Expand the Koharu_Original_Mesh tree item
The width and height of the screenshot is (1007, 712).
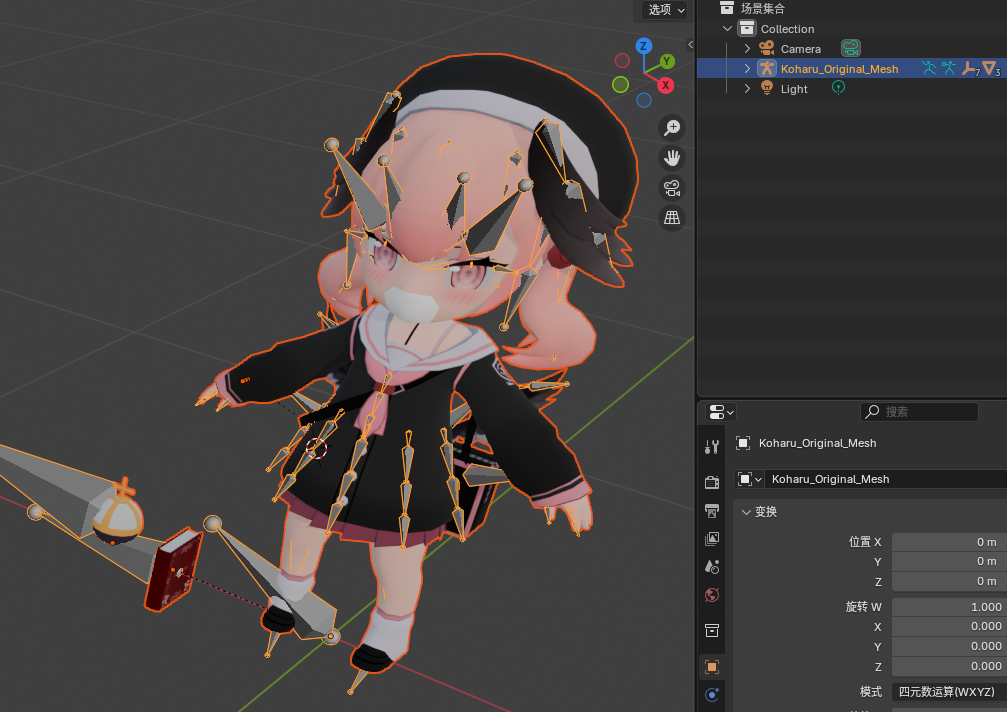(x=747, y=69)
